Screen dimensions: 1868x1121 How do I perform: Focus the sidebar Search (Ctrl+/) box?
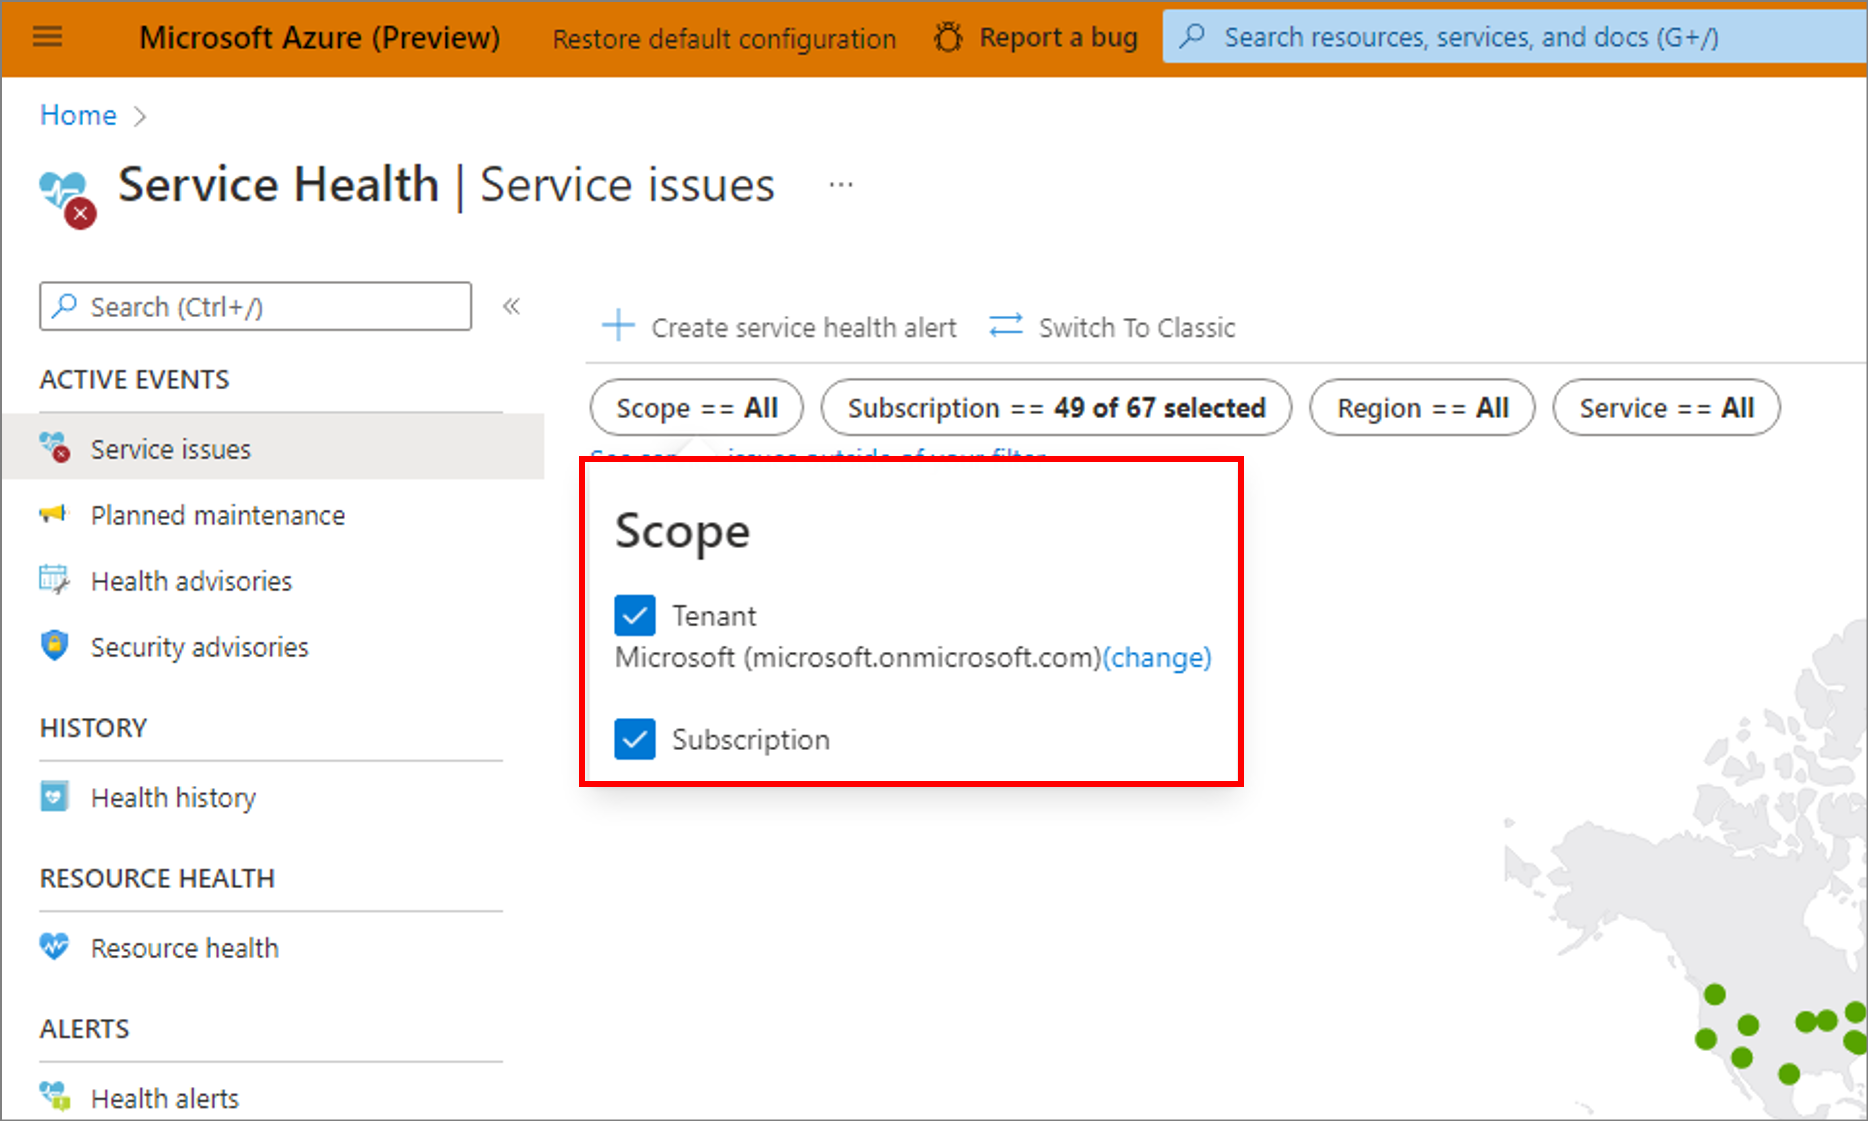[255, 306]
